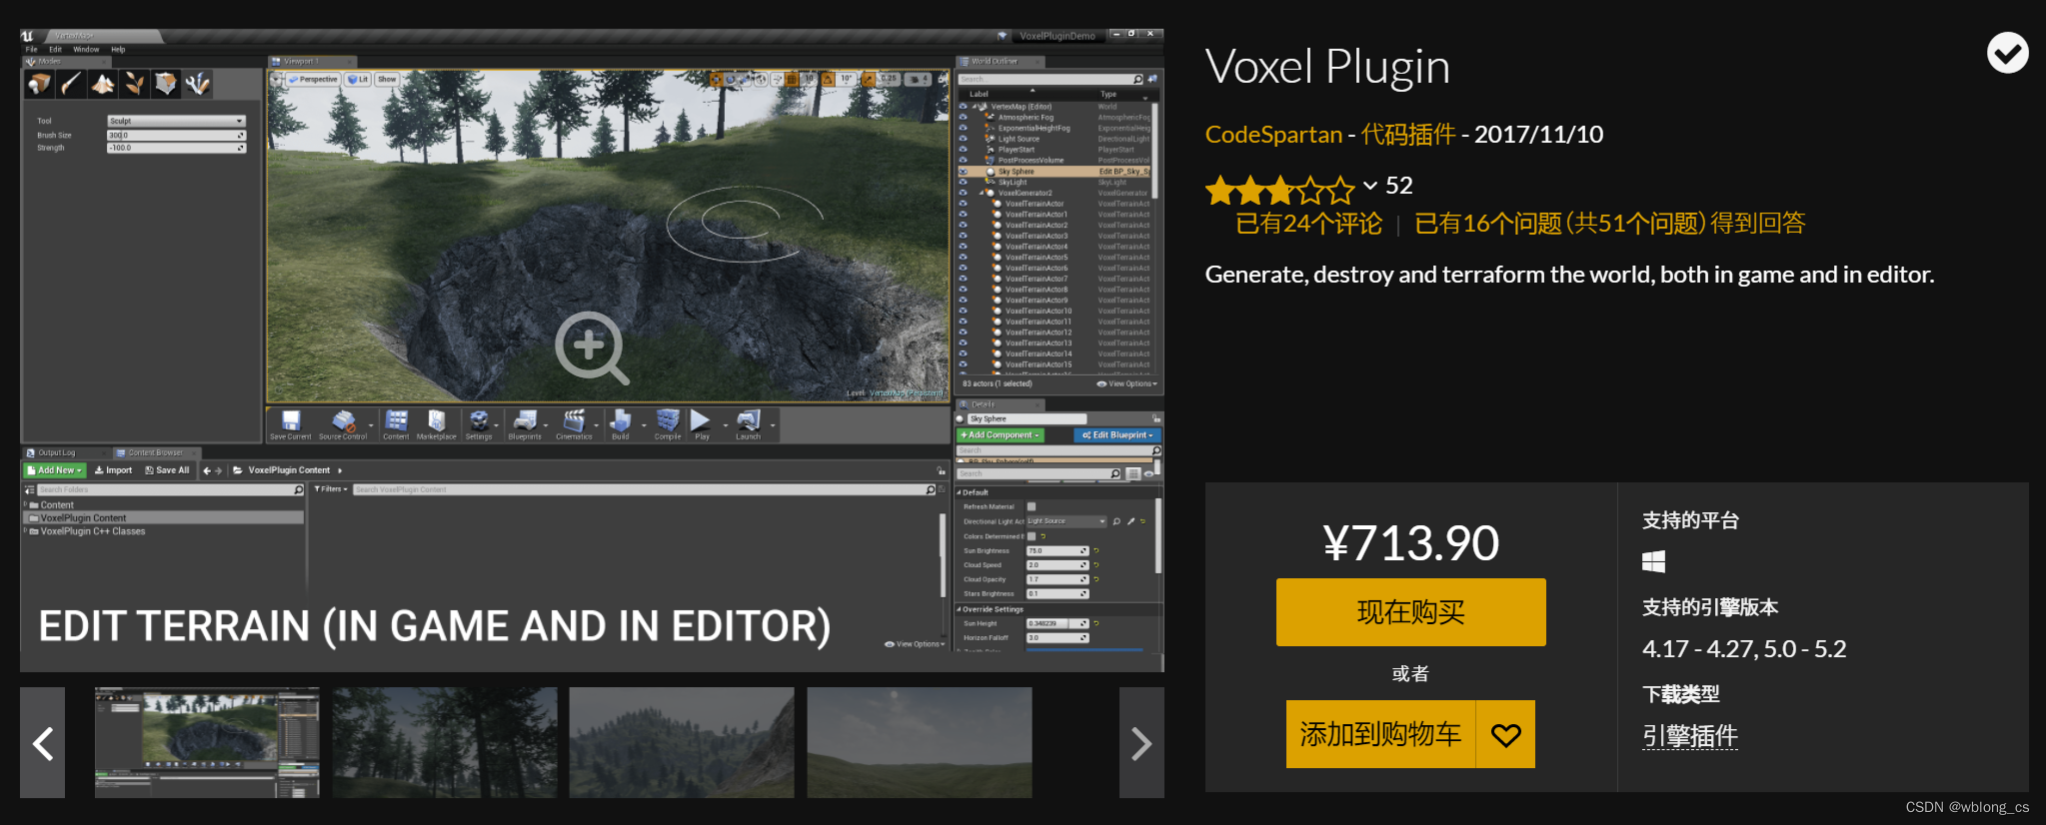Click the star rating display
The width and height of the screenshot is (2046, 825).
[x=1280, y=189]
